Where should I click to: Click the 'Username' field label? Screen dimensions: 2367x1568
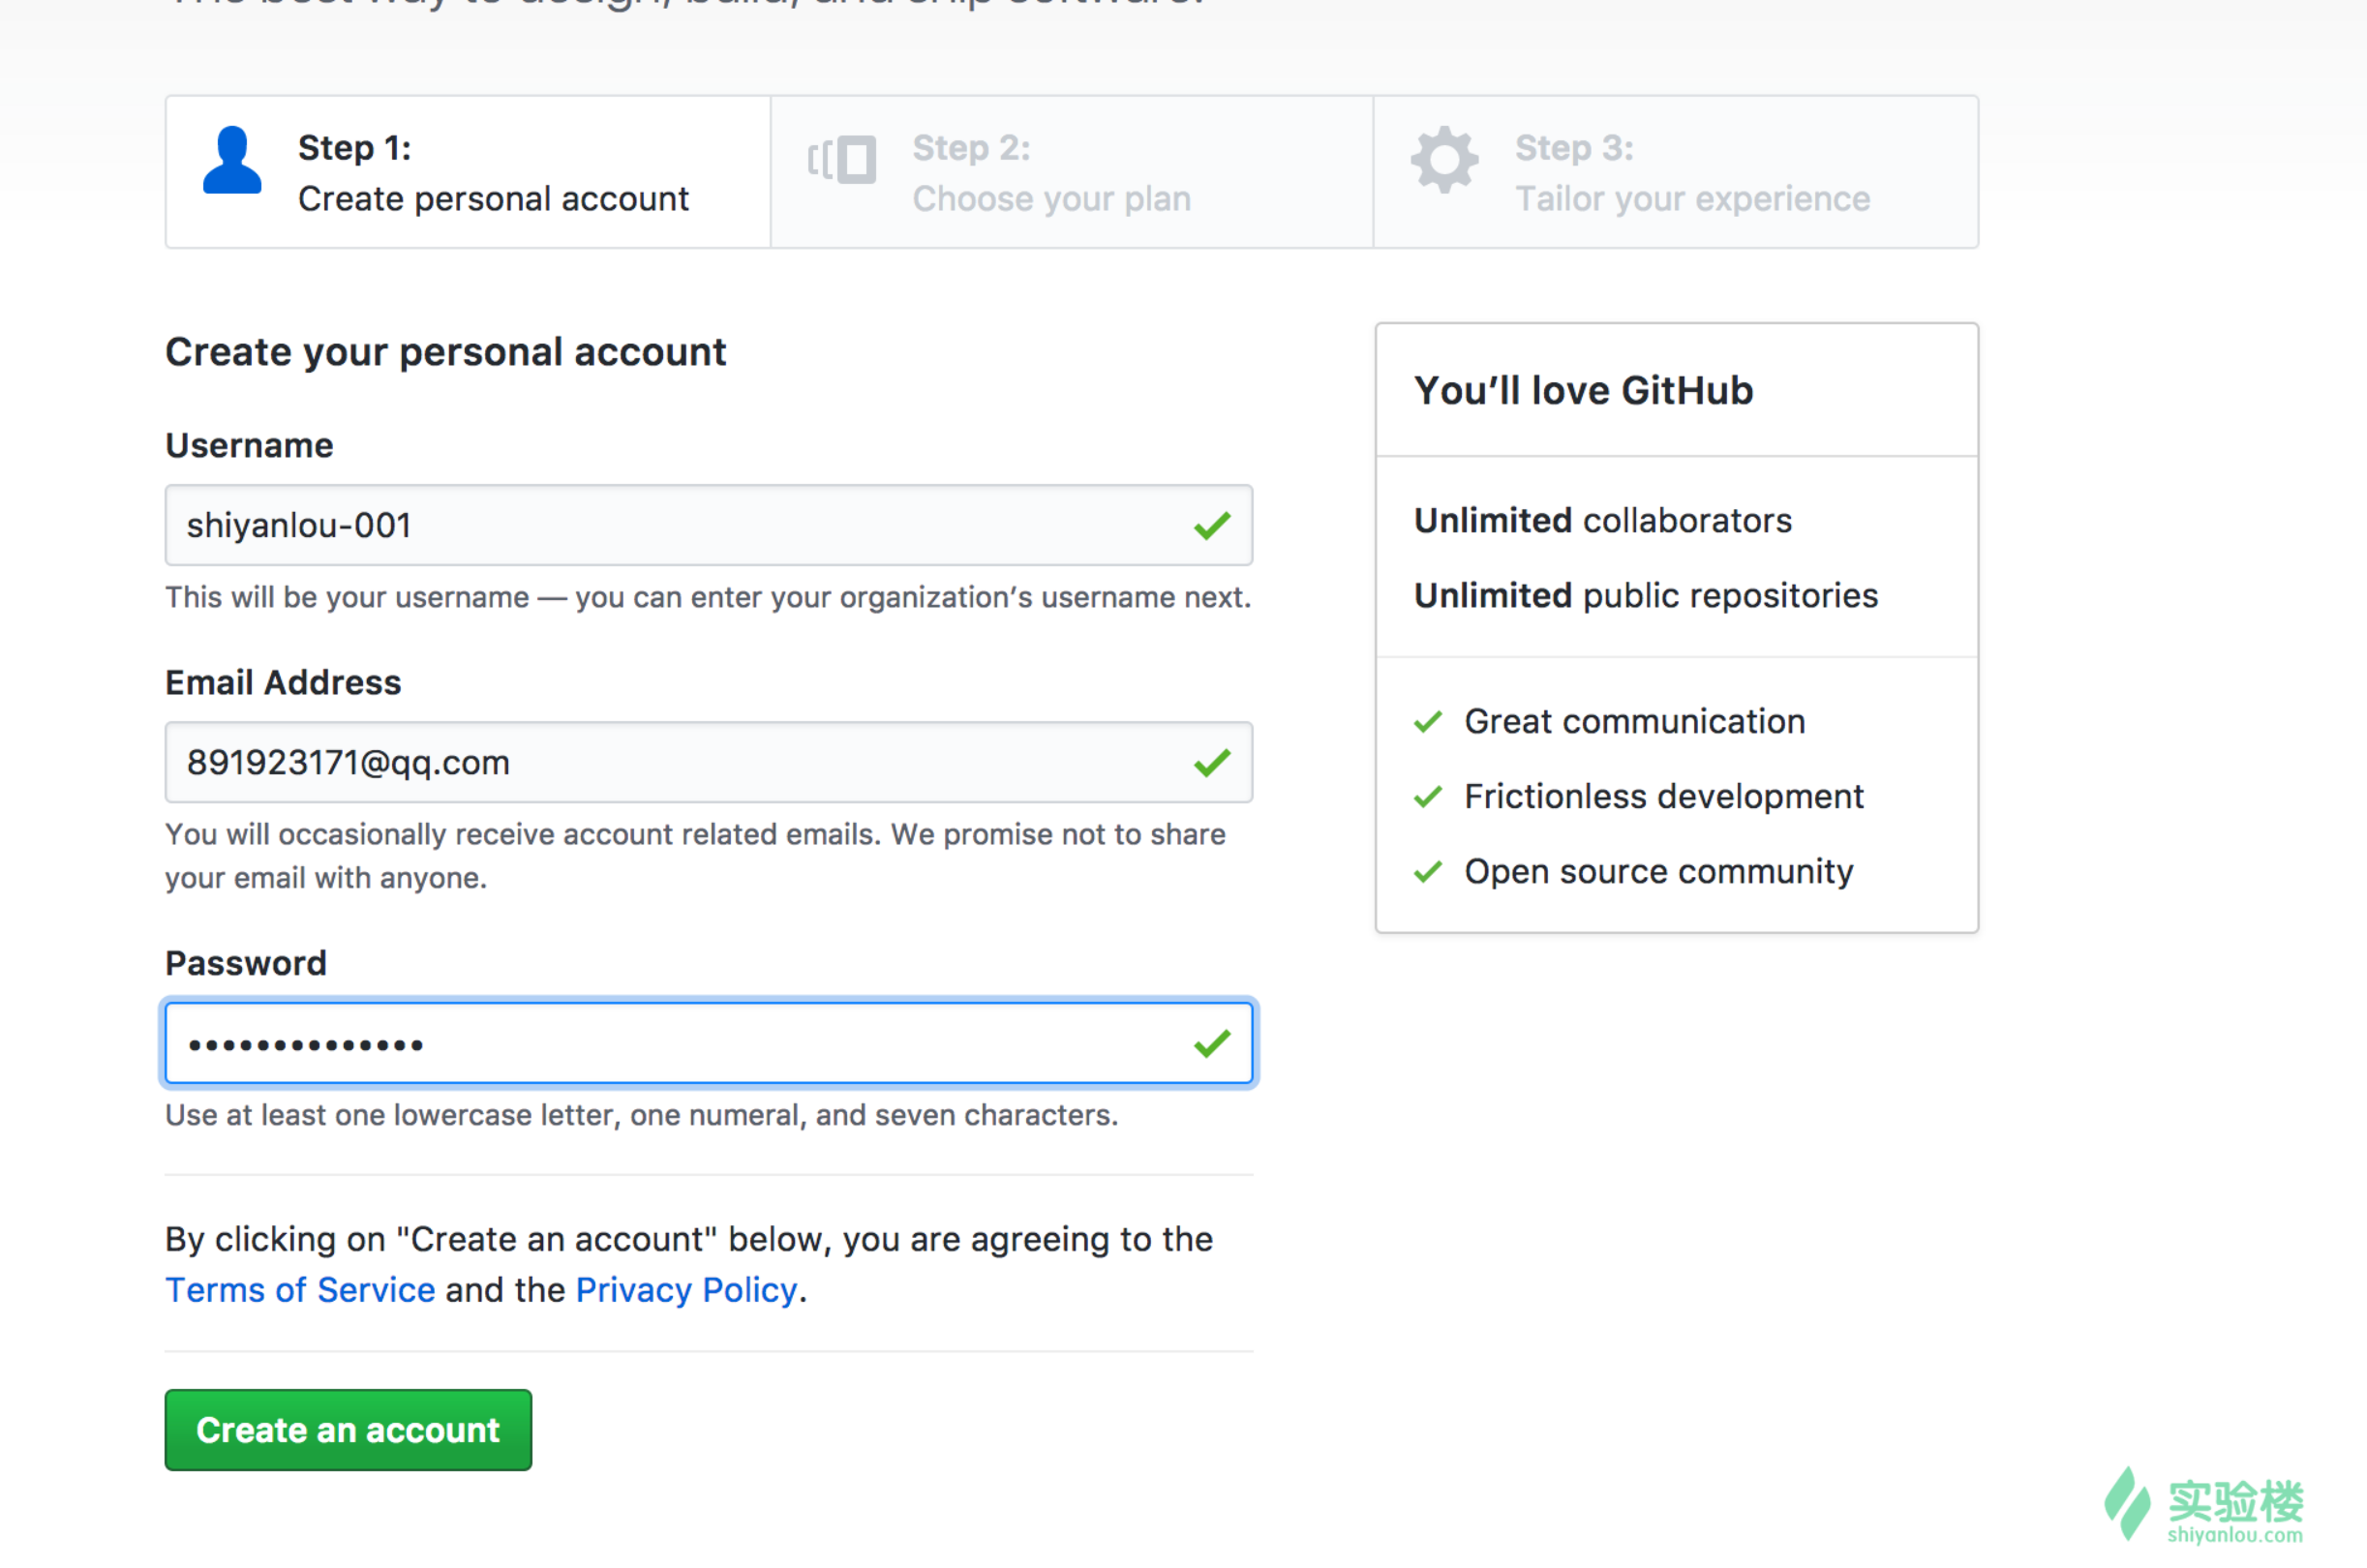click(249, 446)
